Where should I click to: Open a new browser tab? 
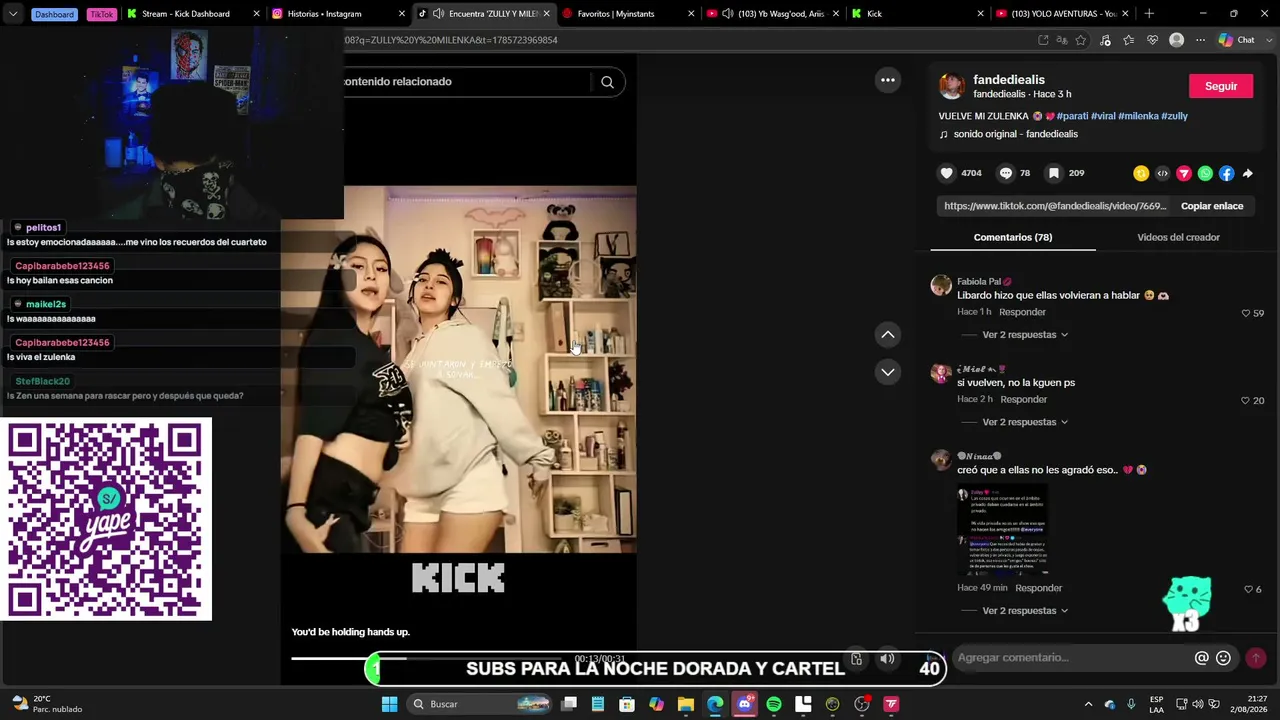1149,14
